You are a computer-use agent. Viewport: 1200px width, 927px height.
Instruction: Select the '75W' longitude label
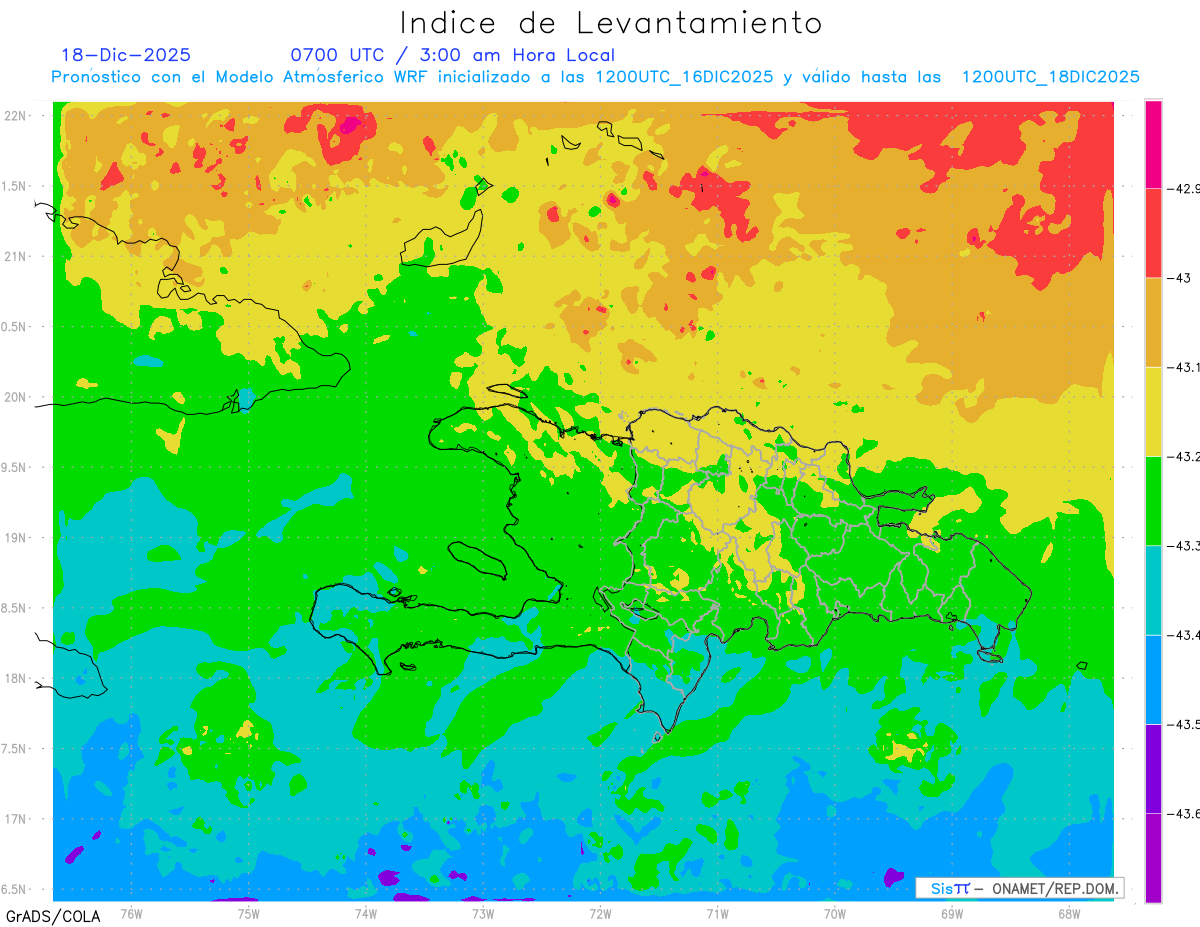249,913
